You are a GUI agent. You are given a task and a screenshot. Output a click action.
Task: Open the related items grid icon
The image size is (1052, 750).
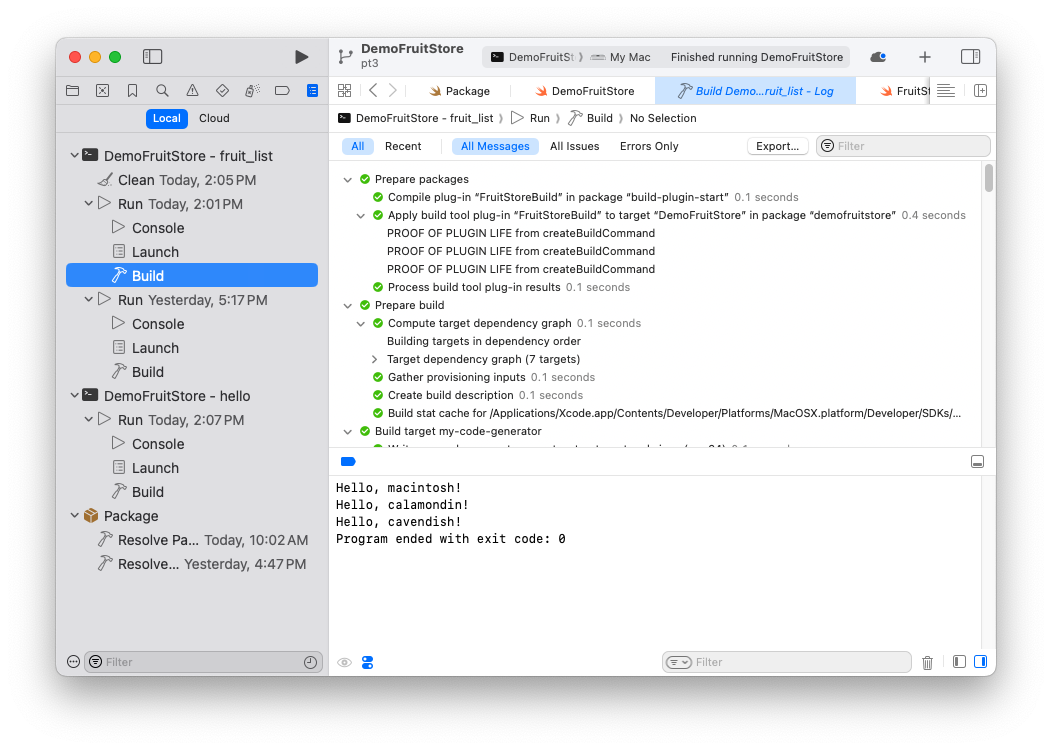[x=345, y=91]
